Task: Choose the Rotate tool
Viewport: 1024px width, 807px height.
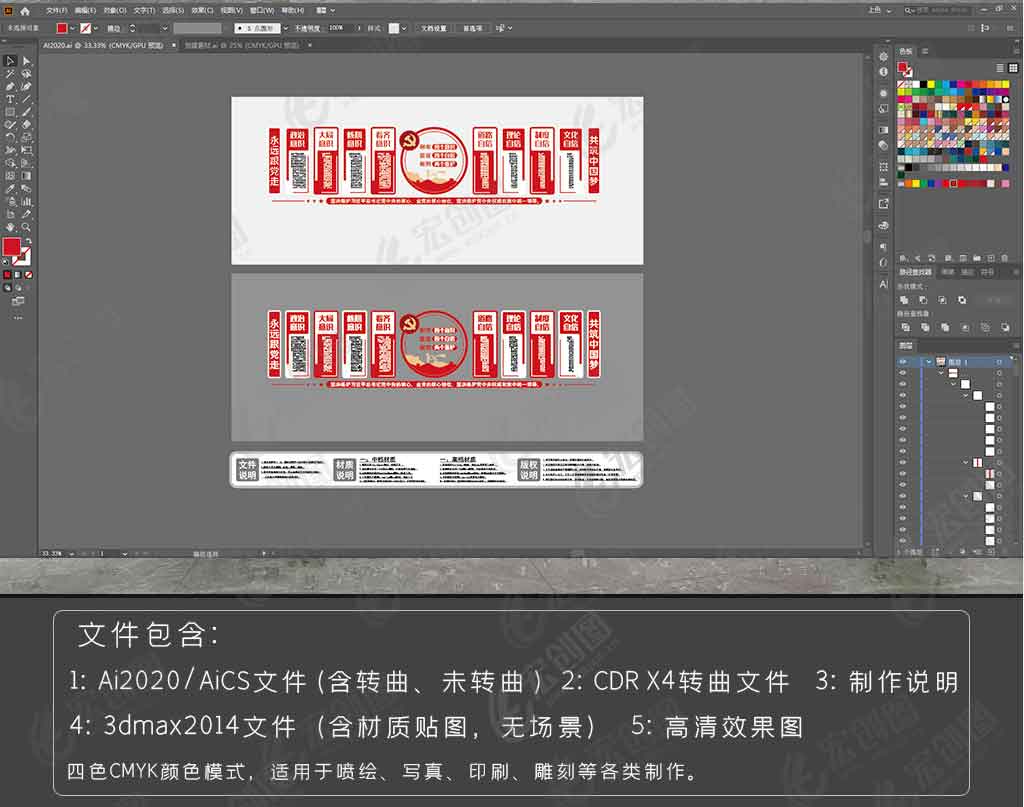Action: point(10,137)
